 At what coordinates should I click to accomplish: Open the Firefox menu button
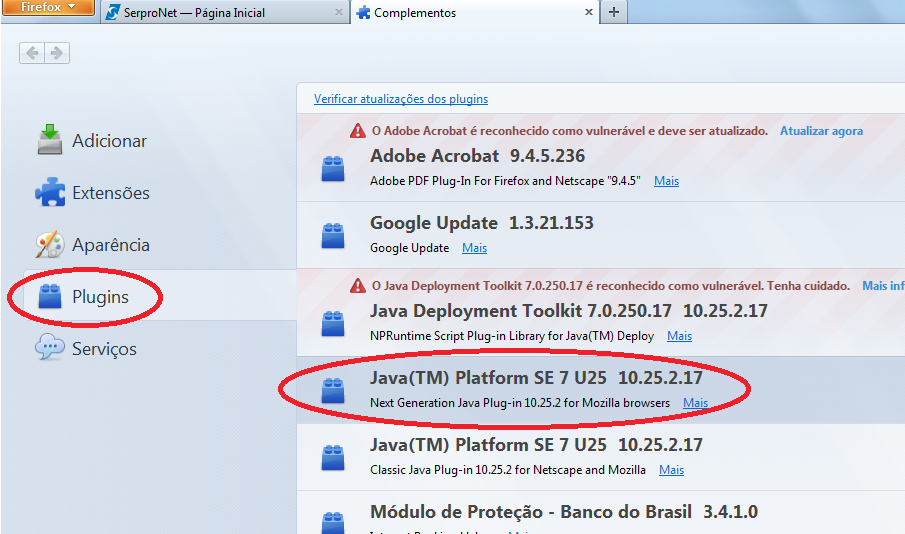[x=47, y=8]
